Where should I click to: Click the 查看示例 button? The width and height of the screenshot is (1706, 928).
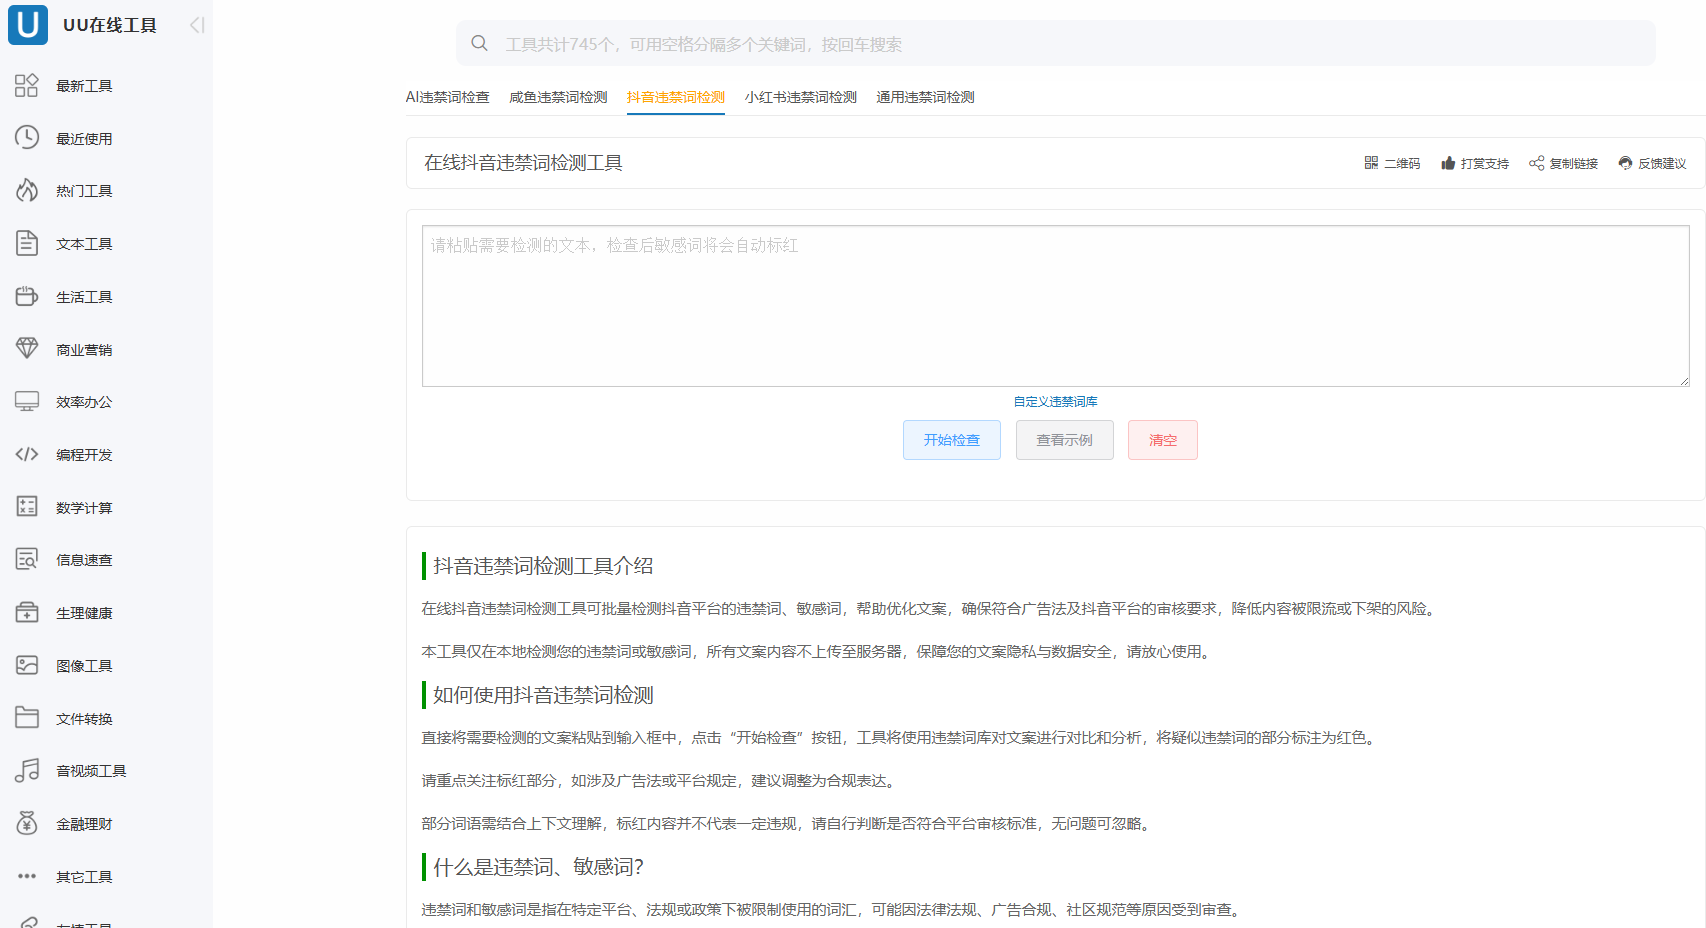1065,440
